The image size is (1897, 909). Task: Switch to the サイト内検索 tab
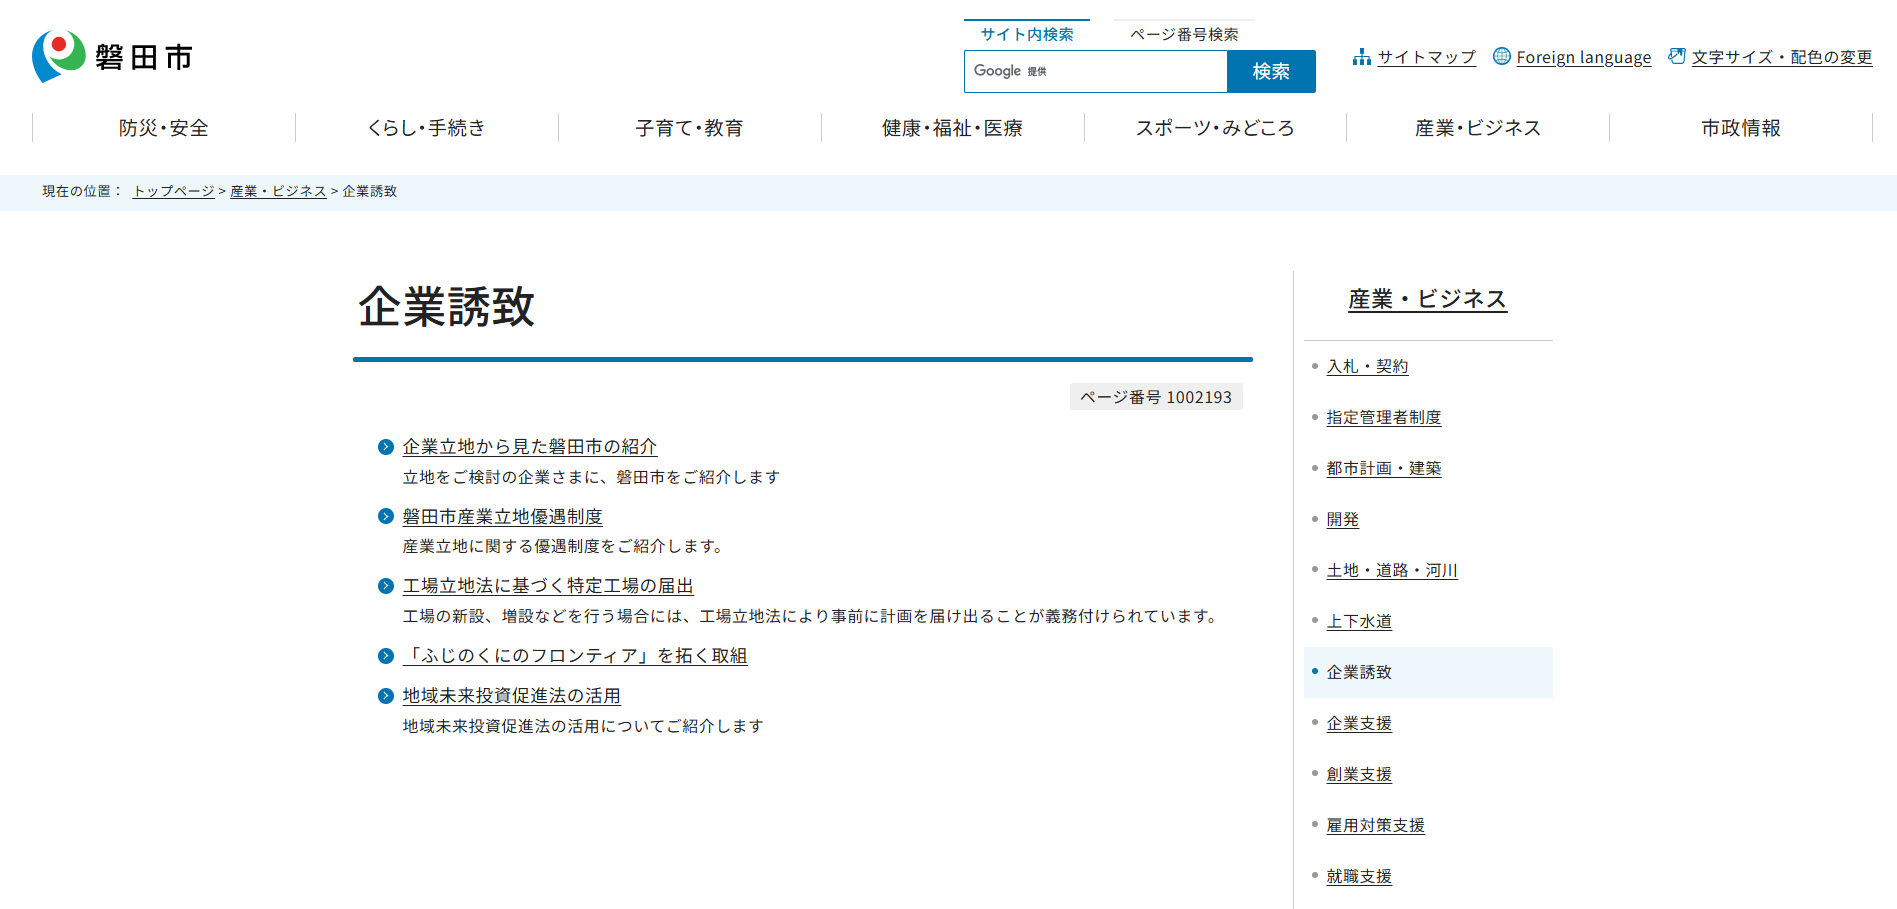[1027, 34]
